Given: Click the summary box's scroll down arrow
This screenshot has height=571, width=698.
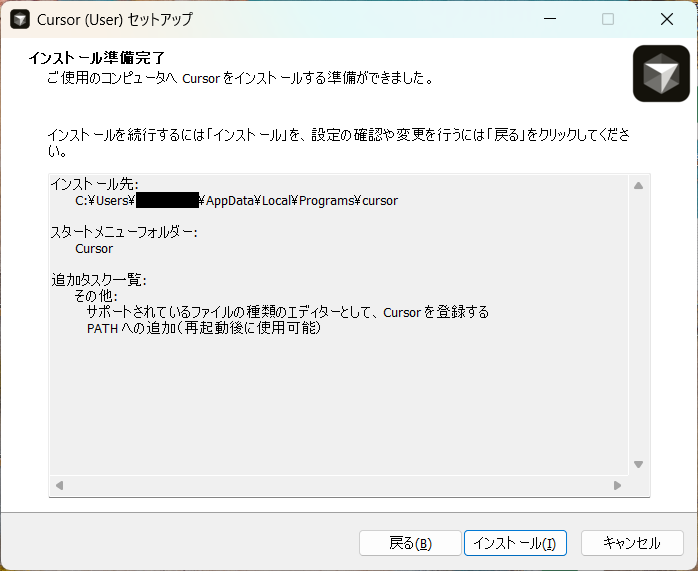Looking at the screenshot, I should click(x=639, y=465).
